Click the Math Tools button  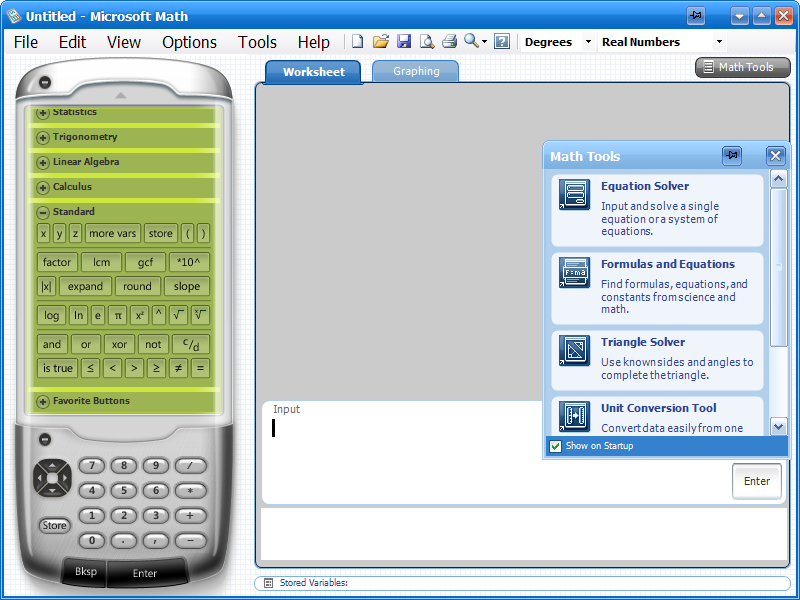point(743,67)
